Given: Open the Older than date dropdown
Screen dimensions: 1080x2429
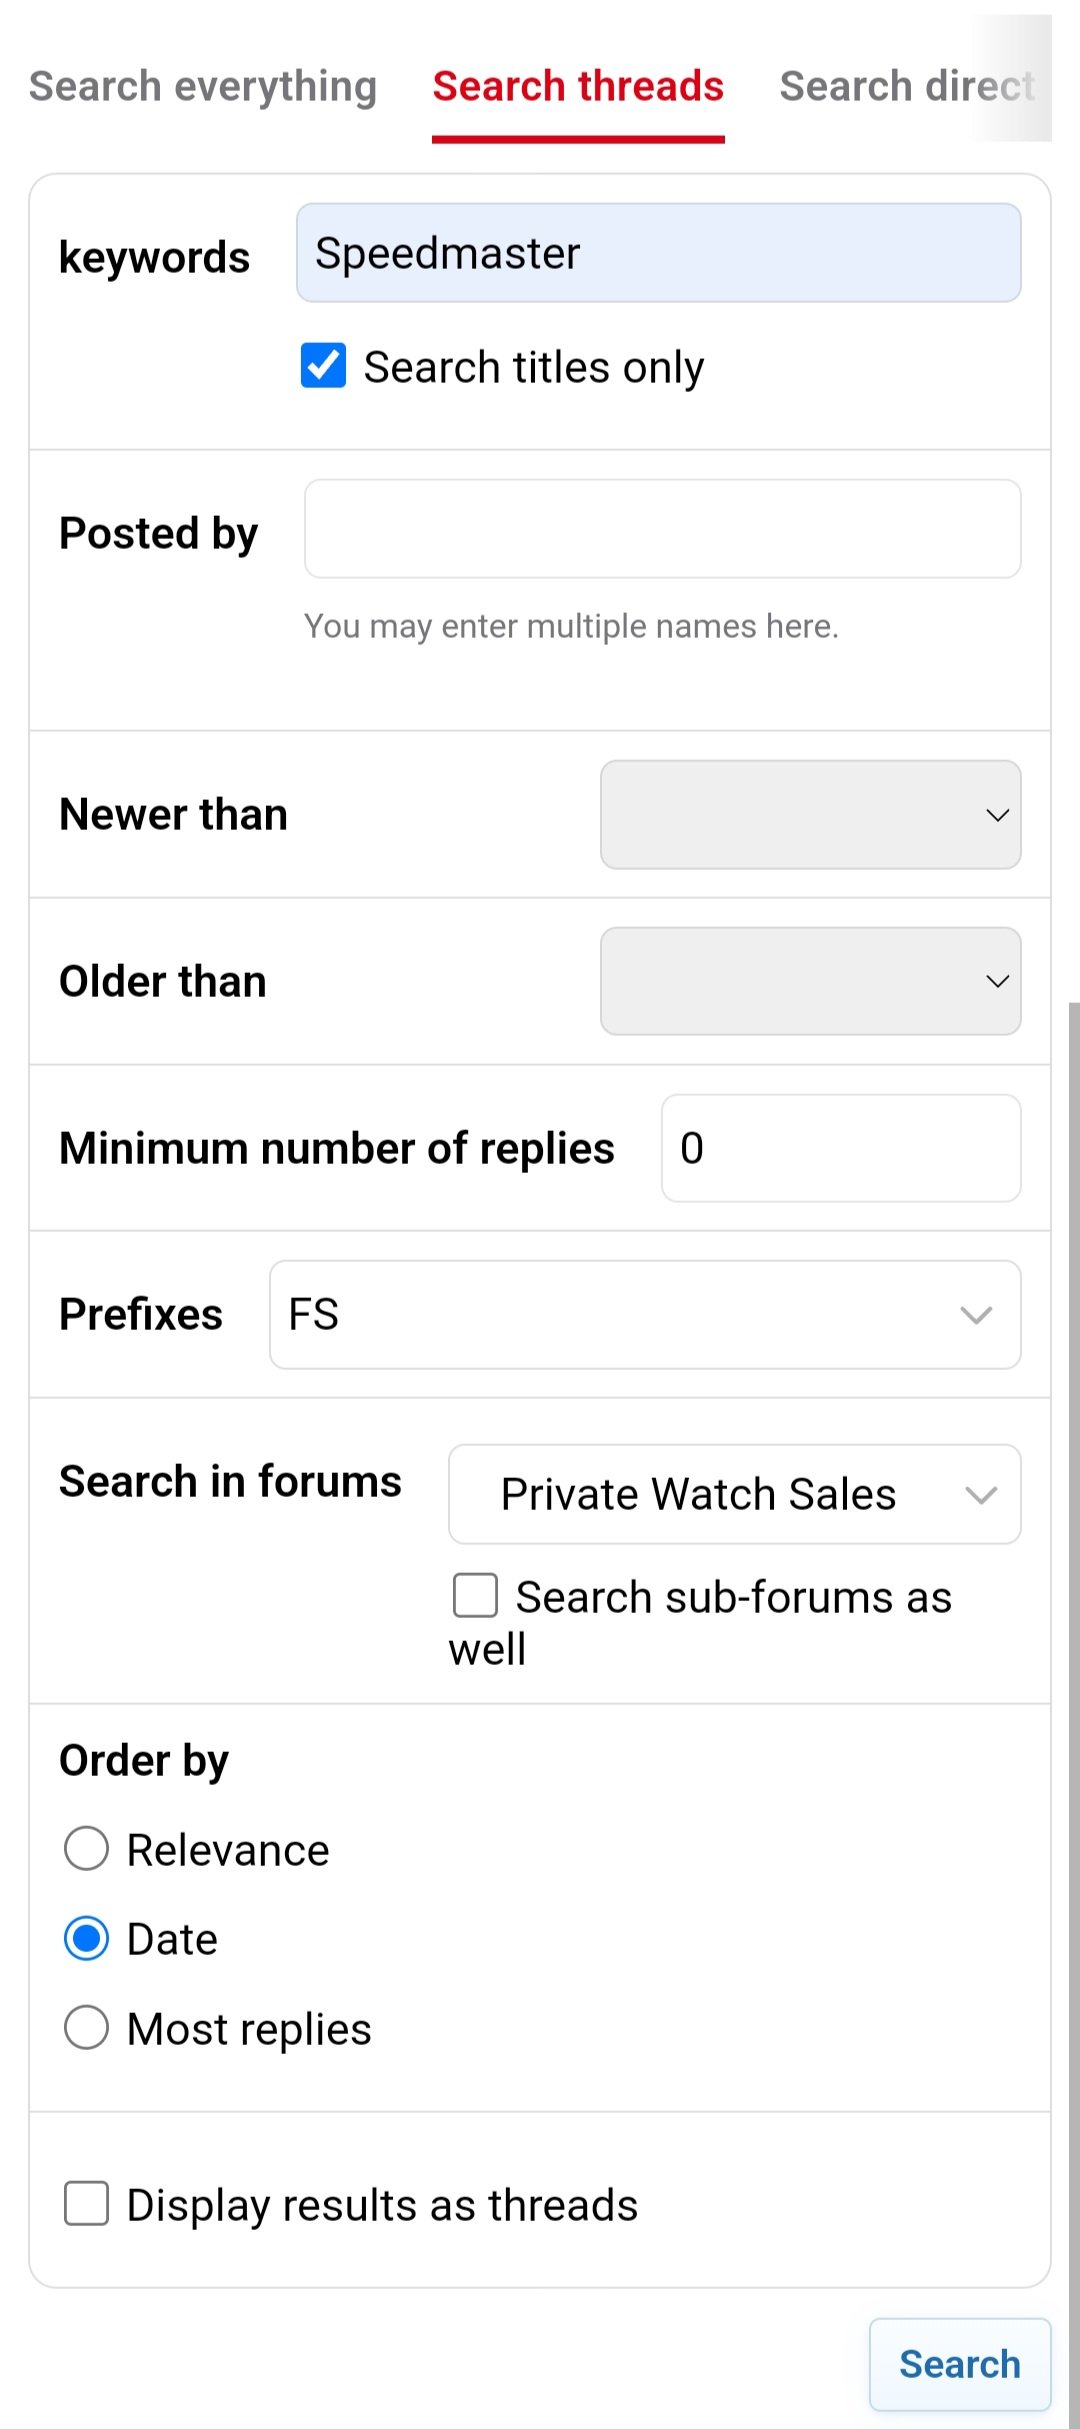Looking at the screenshot, I should (x=810, y=981).
